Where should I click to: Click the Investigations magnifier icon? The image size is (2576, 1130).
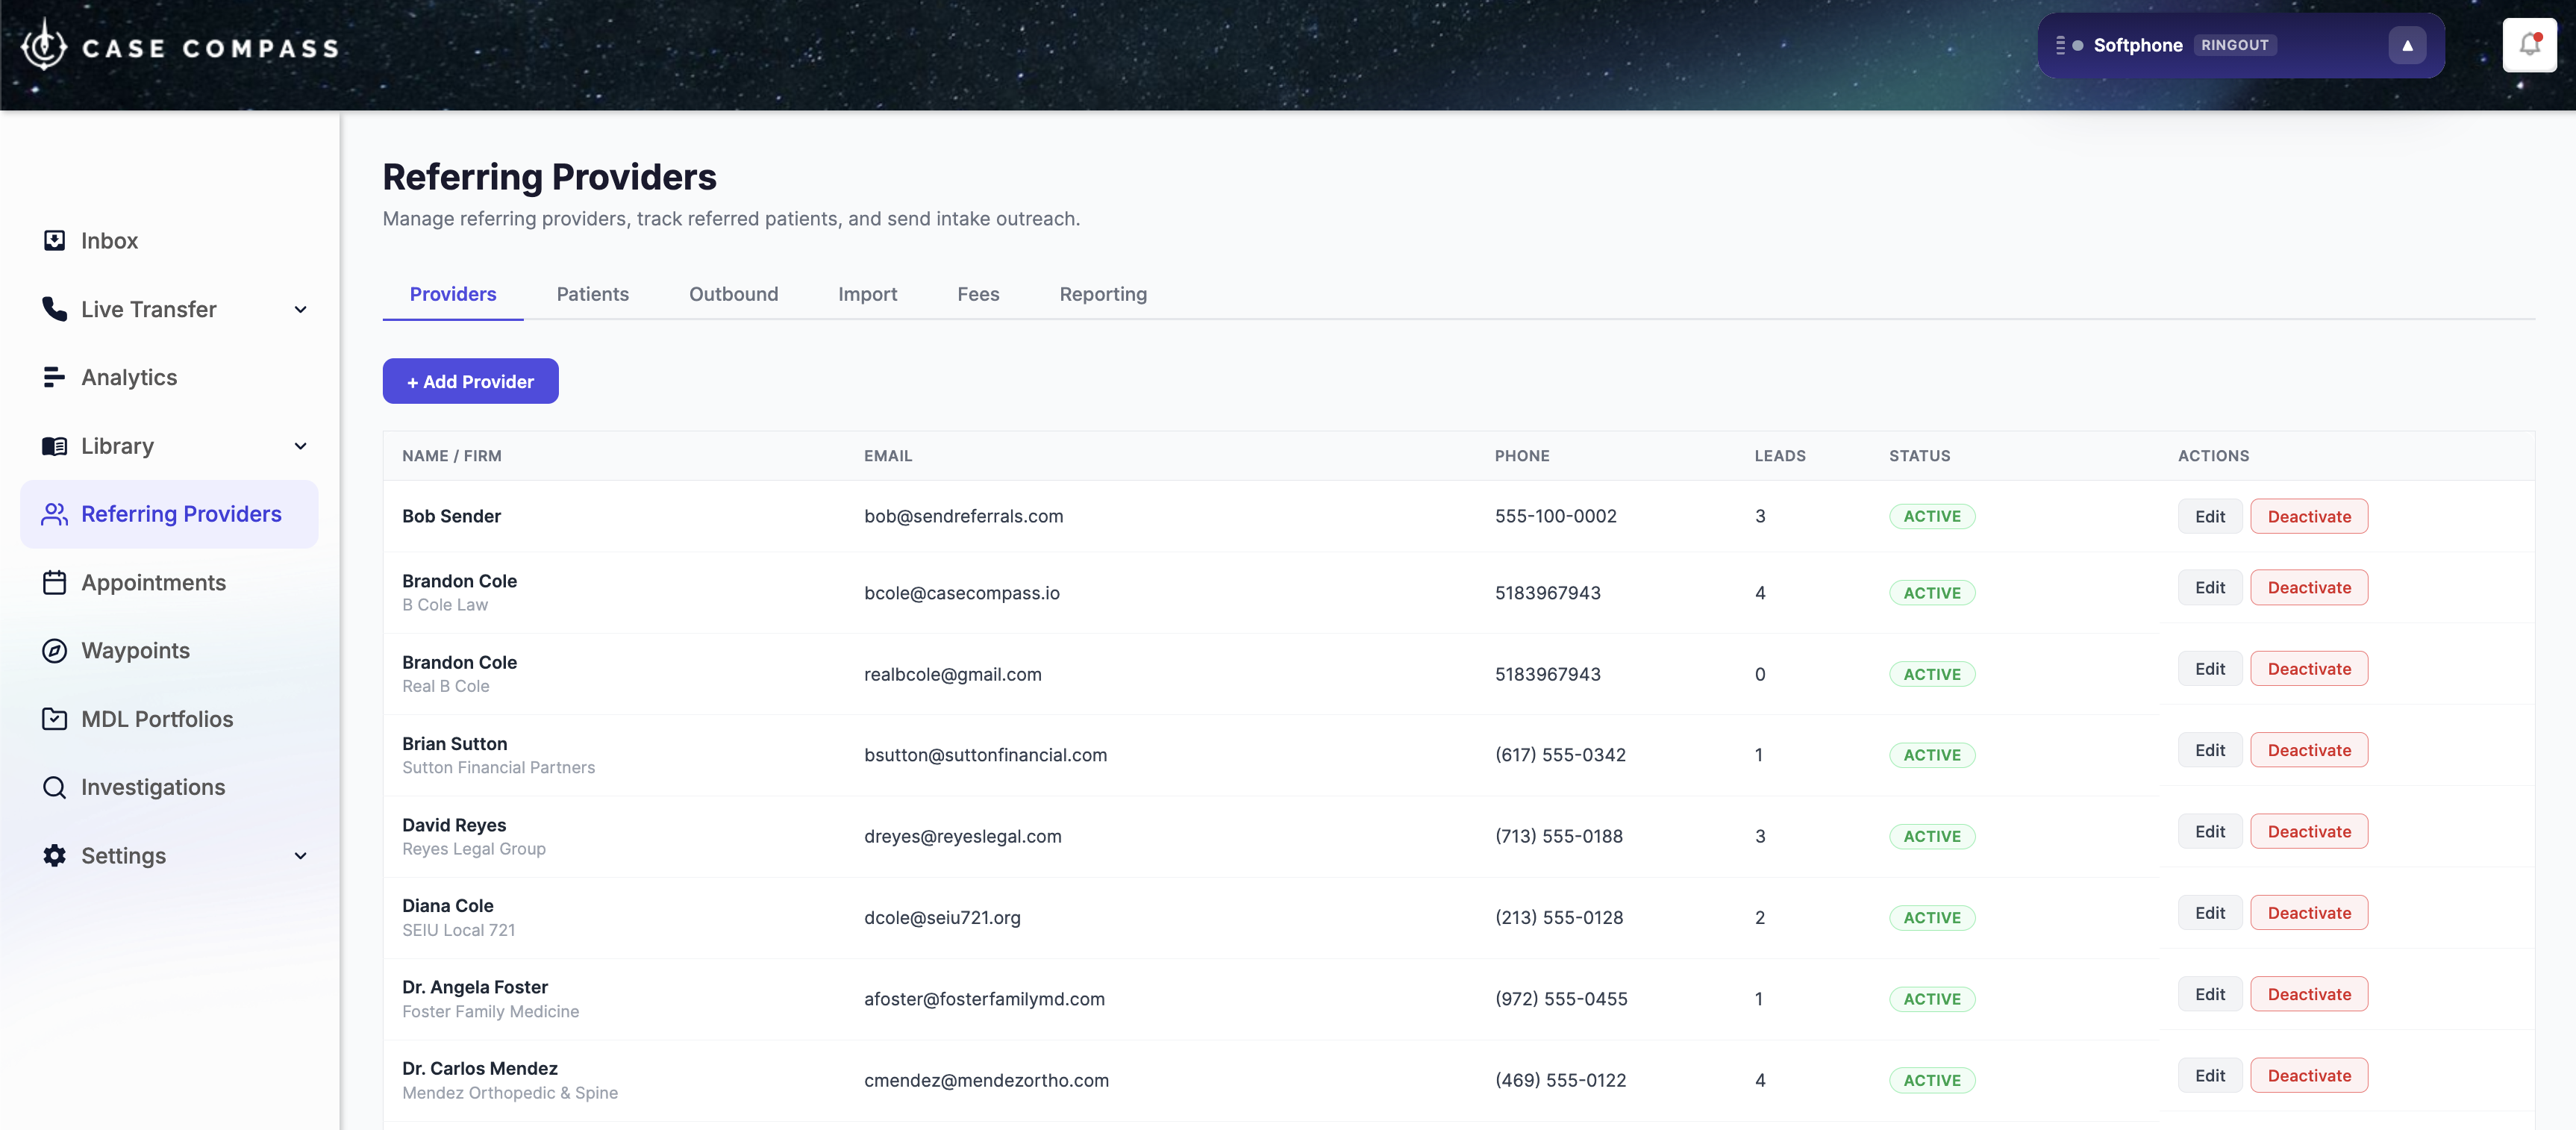coord(54,787)
